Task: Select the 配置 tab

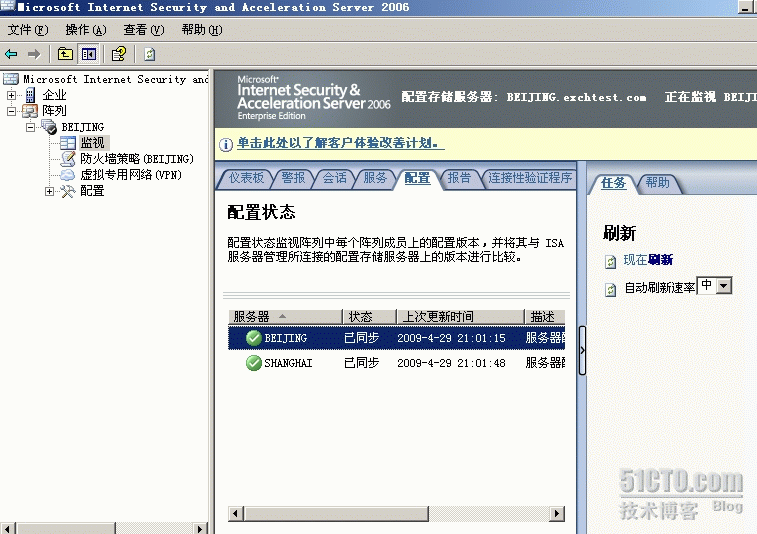Action: tap(417, 178)
